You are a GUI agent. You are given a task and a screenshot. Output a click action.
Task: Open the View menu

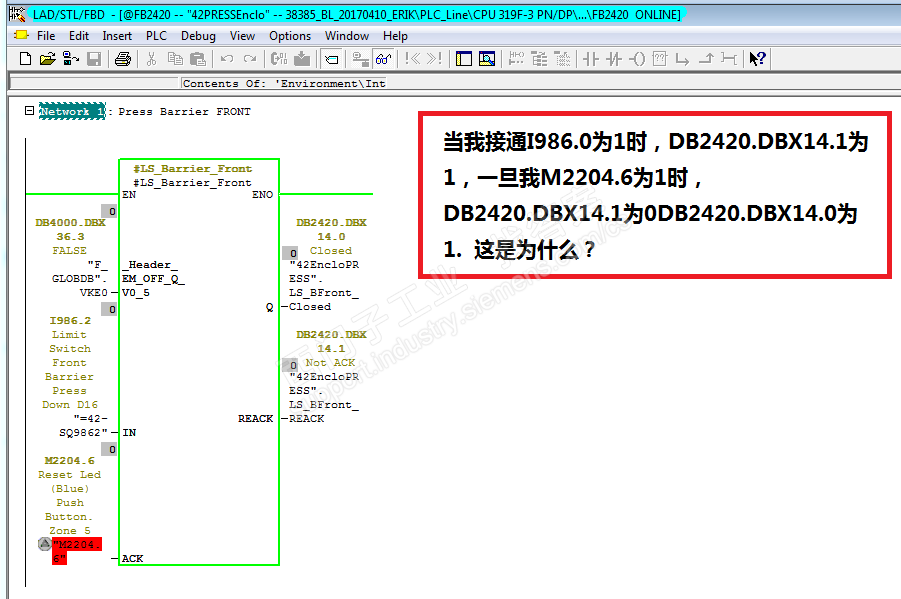coord(242,36)
